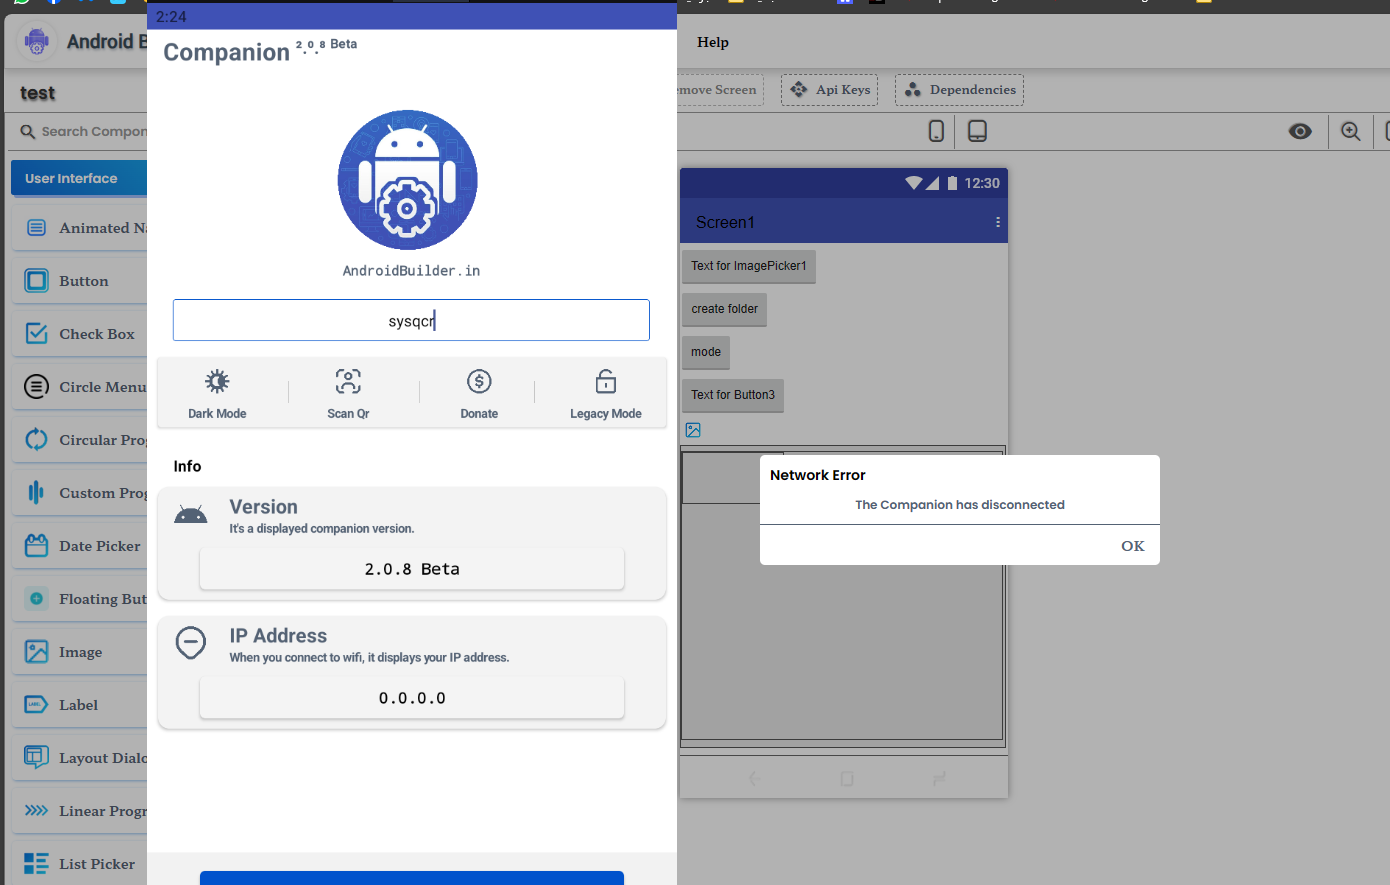
Task: Pick the Check Box component icon
Action: tap(36, 334)
